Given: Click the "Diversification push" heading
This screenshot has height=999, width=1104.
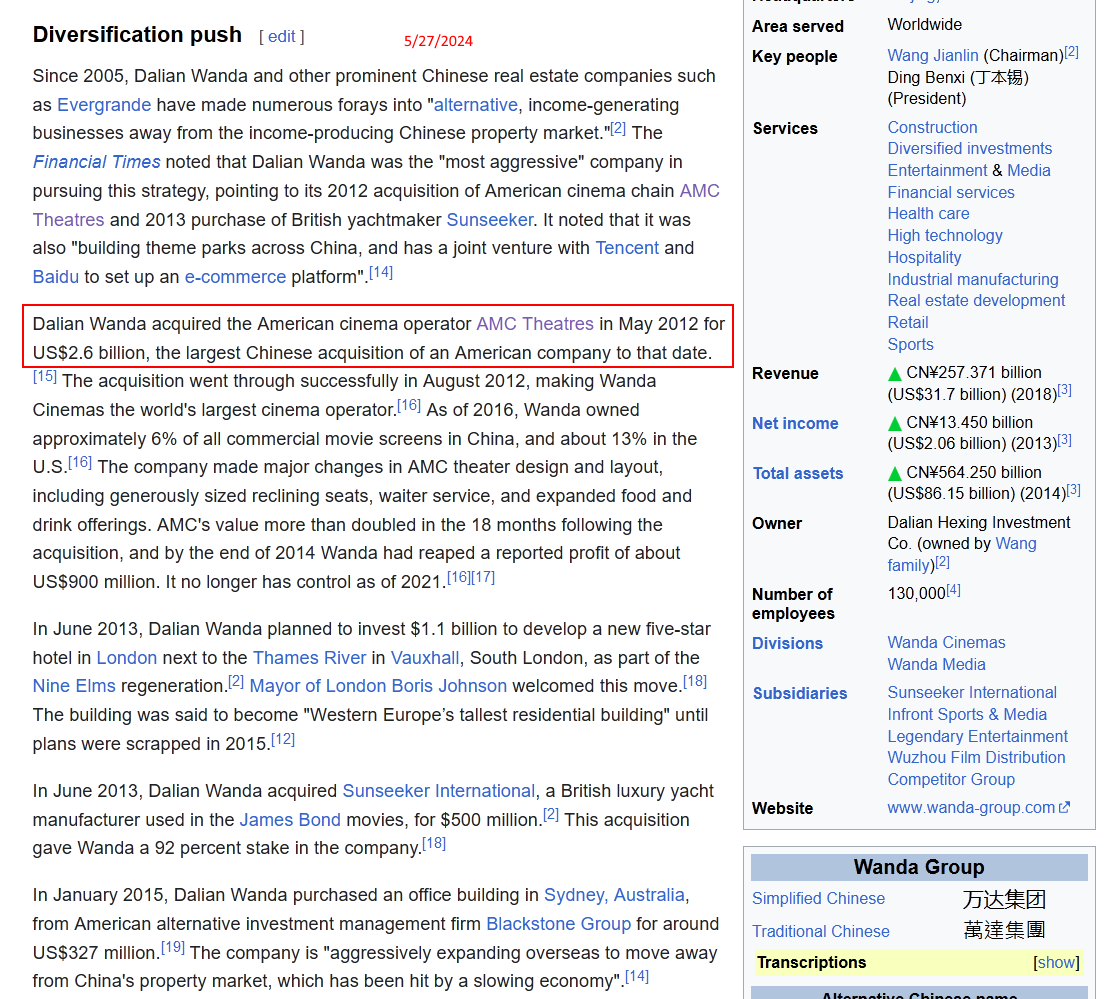Looking at the screenshot, I should point(137,34).
